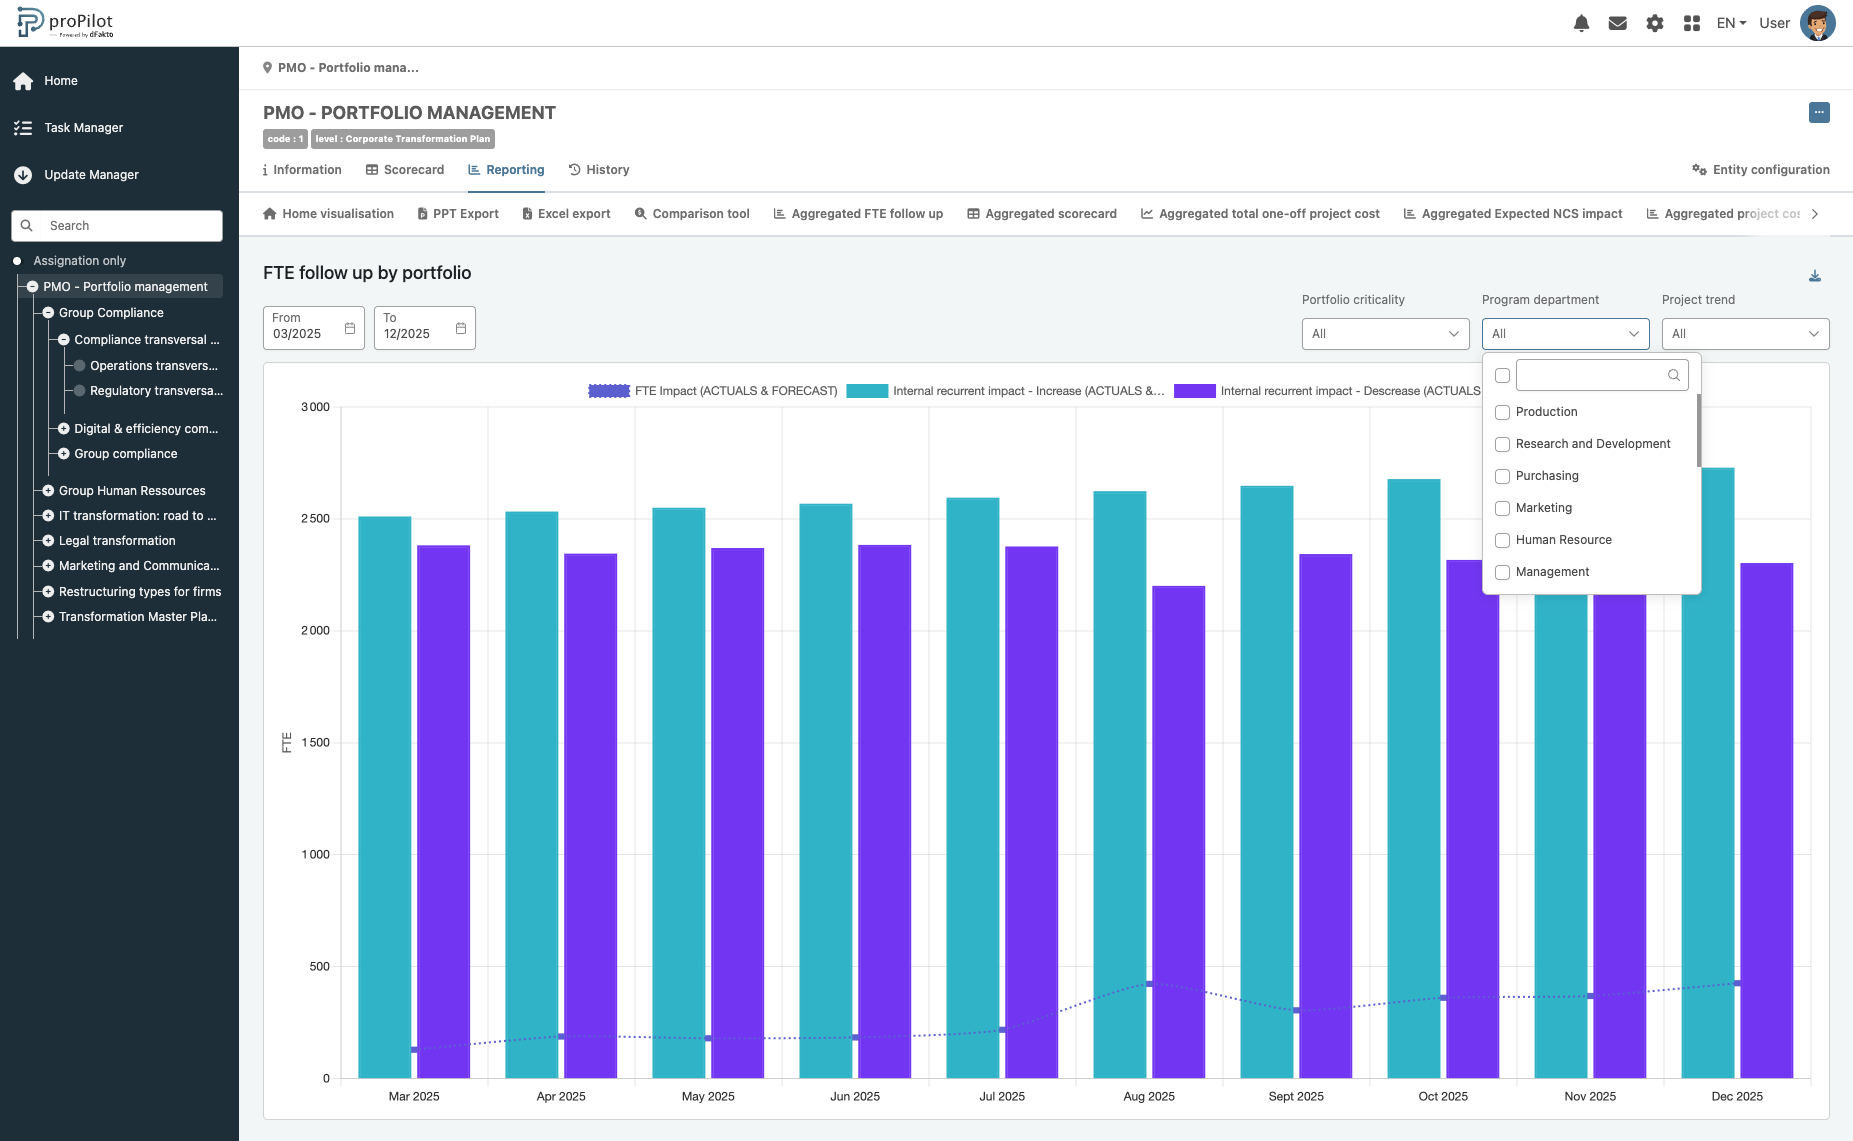
Task: Click the User name label
Action: (1774, 23)
